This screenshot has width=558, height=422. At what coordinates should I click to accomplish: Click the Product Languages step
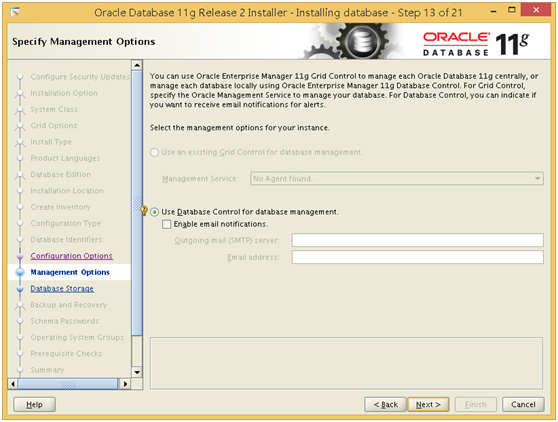65,158
